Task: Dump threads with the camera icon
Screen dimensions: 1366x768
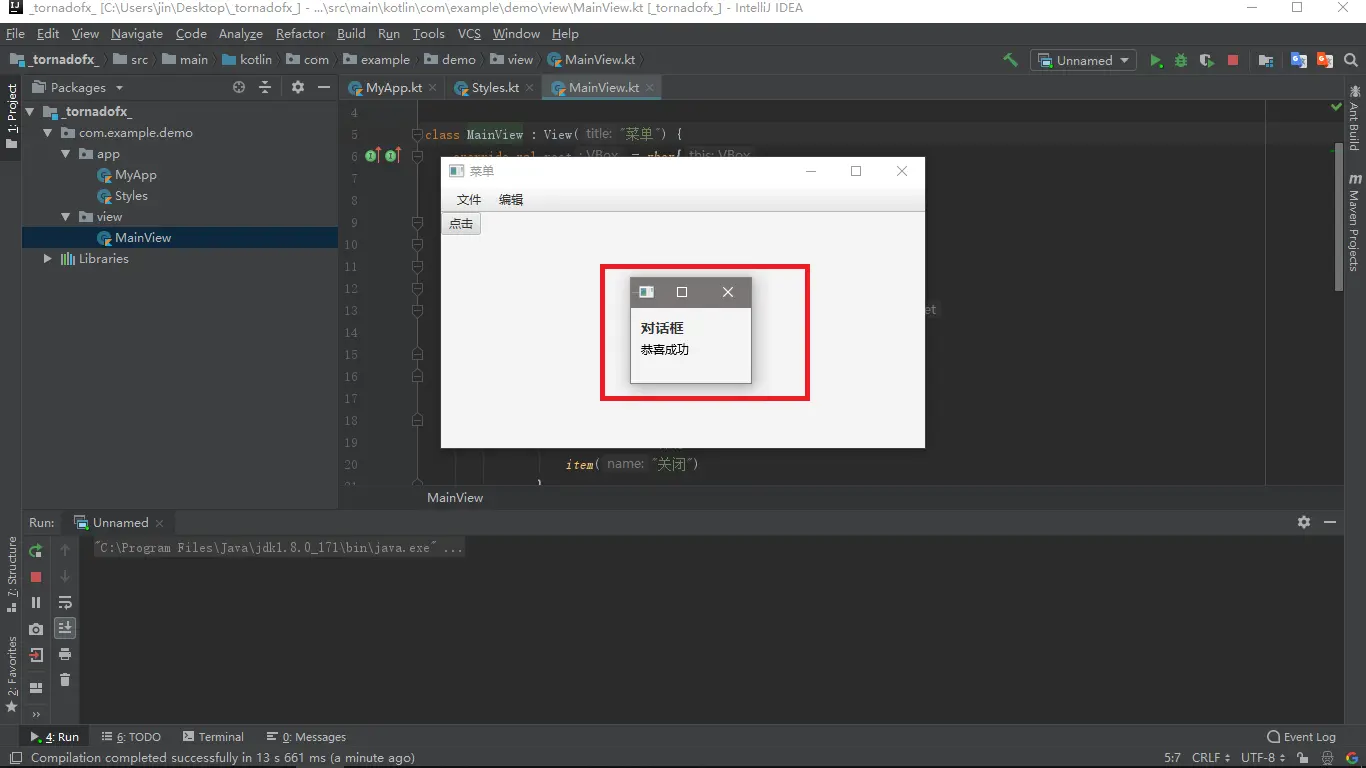Action: pos(36,629)
